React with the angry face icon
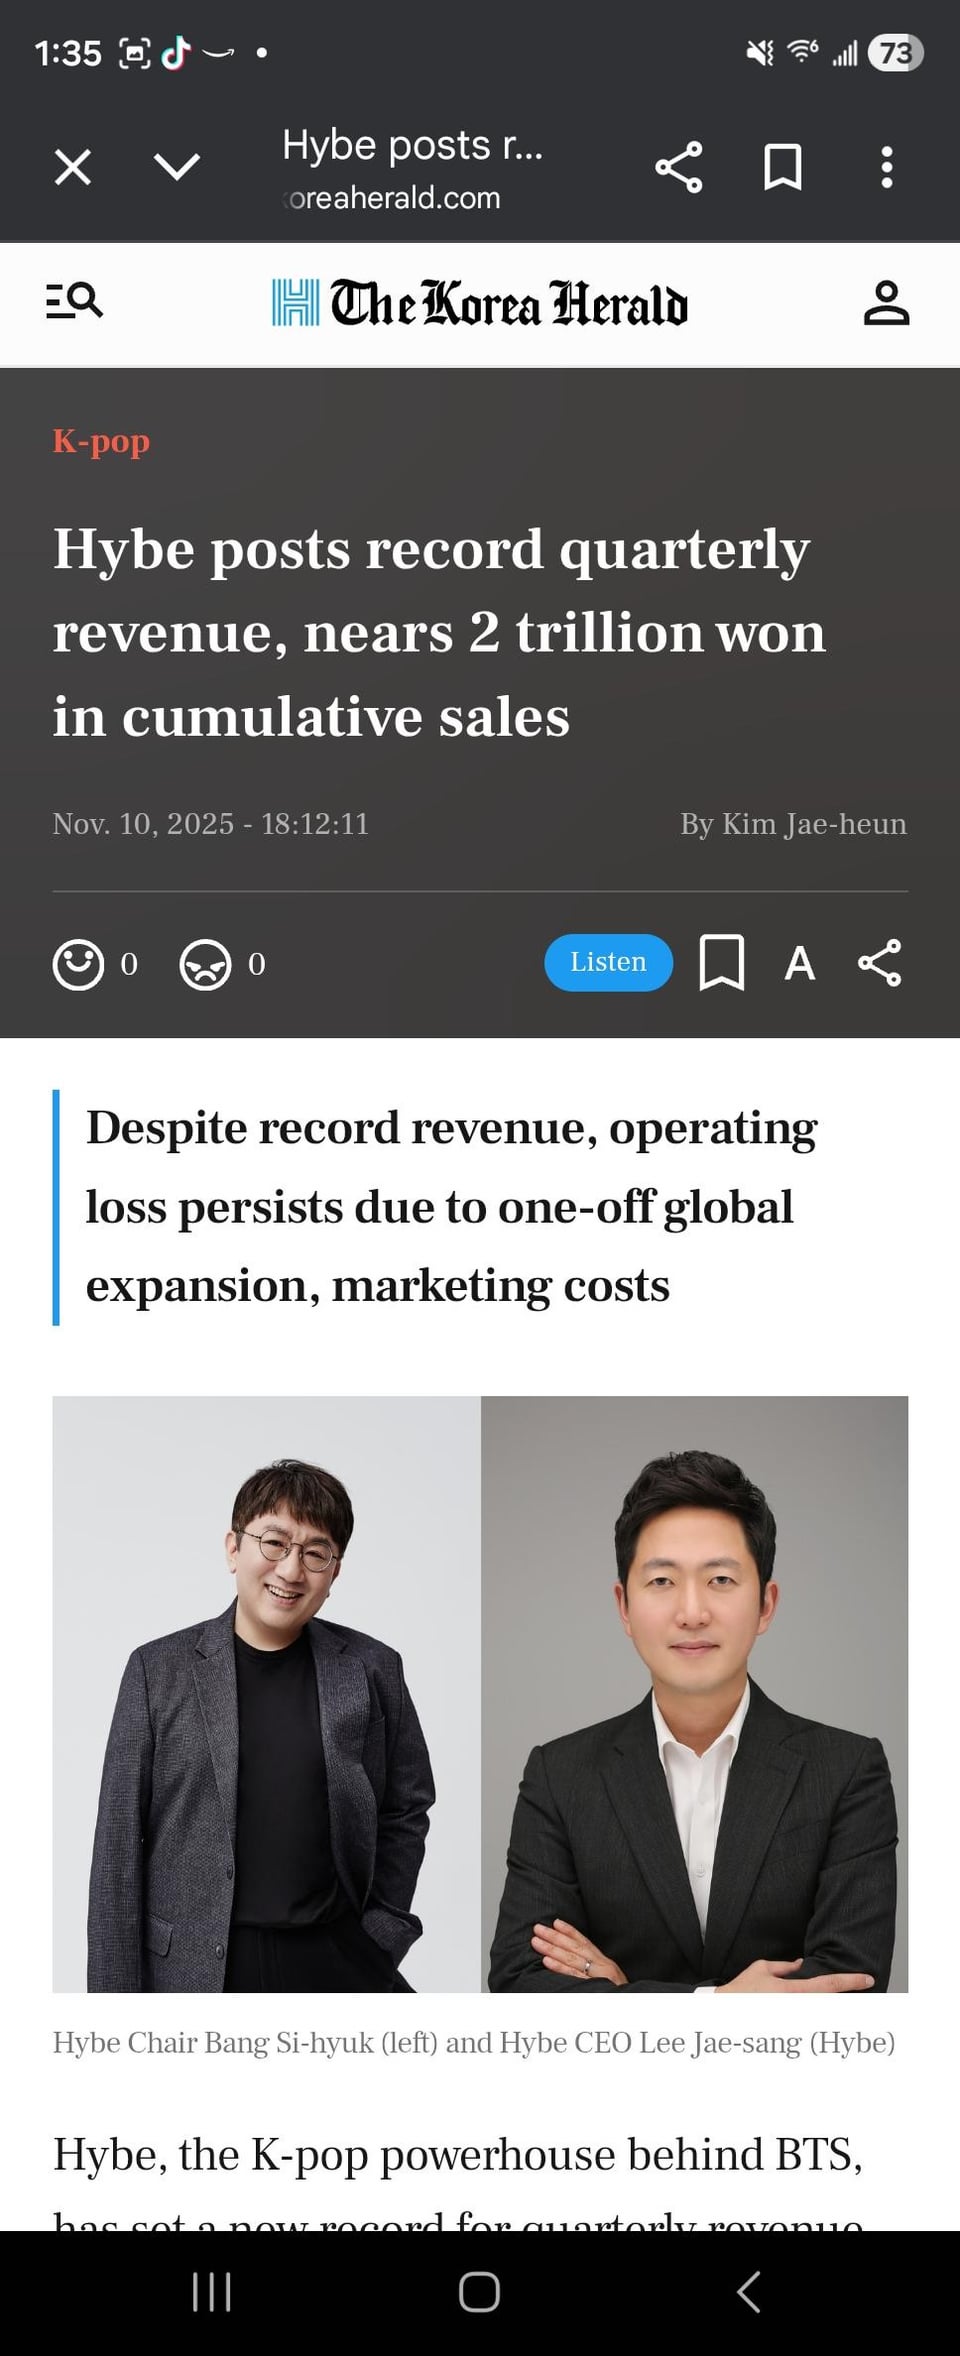This screenshot has height=2356, width=960. pyautogui.click(x=205, y=965)
